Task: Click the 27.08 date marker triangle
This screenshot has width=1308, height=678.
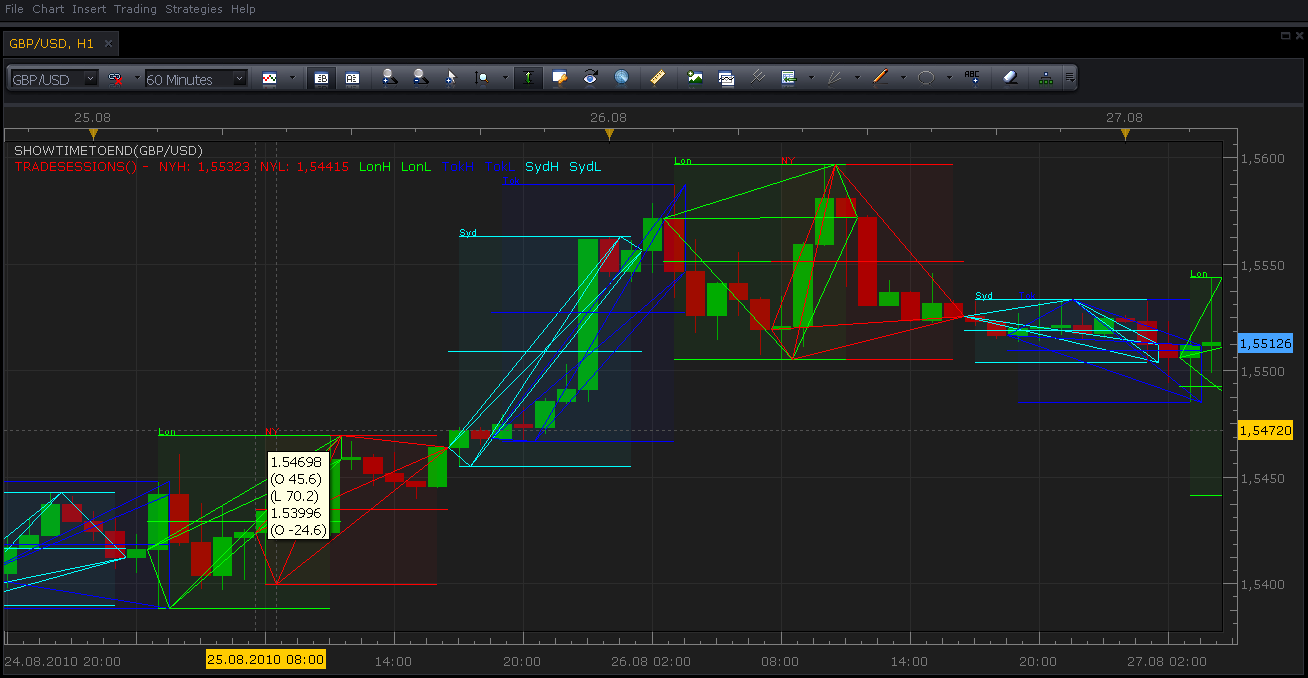Action: coord(1125,133)
